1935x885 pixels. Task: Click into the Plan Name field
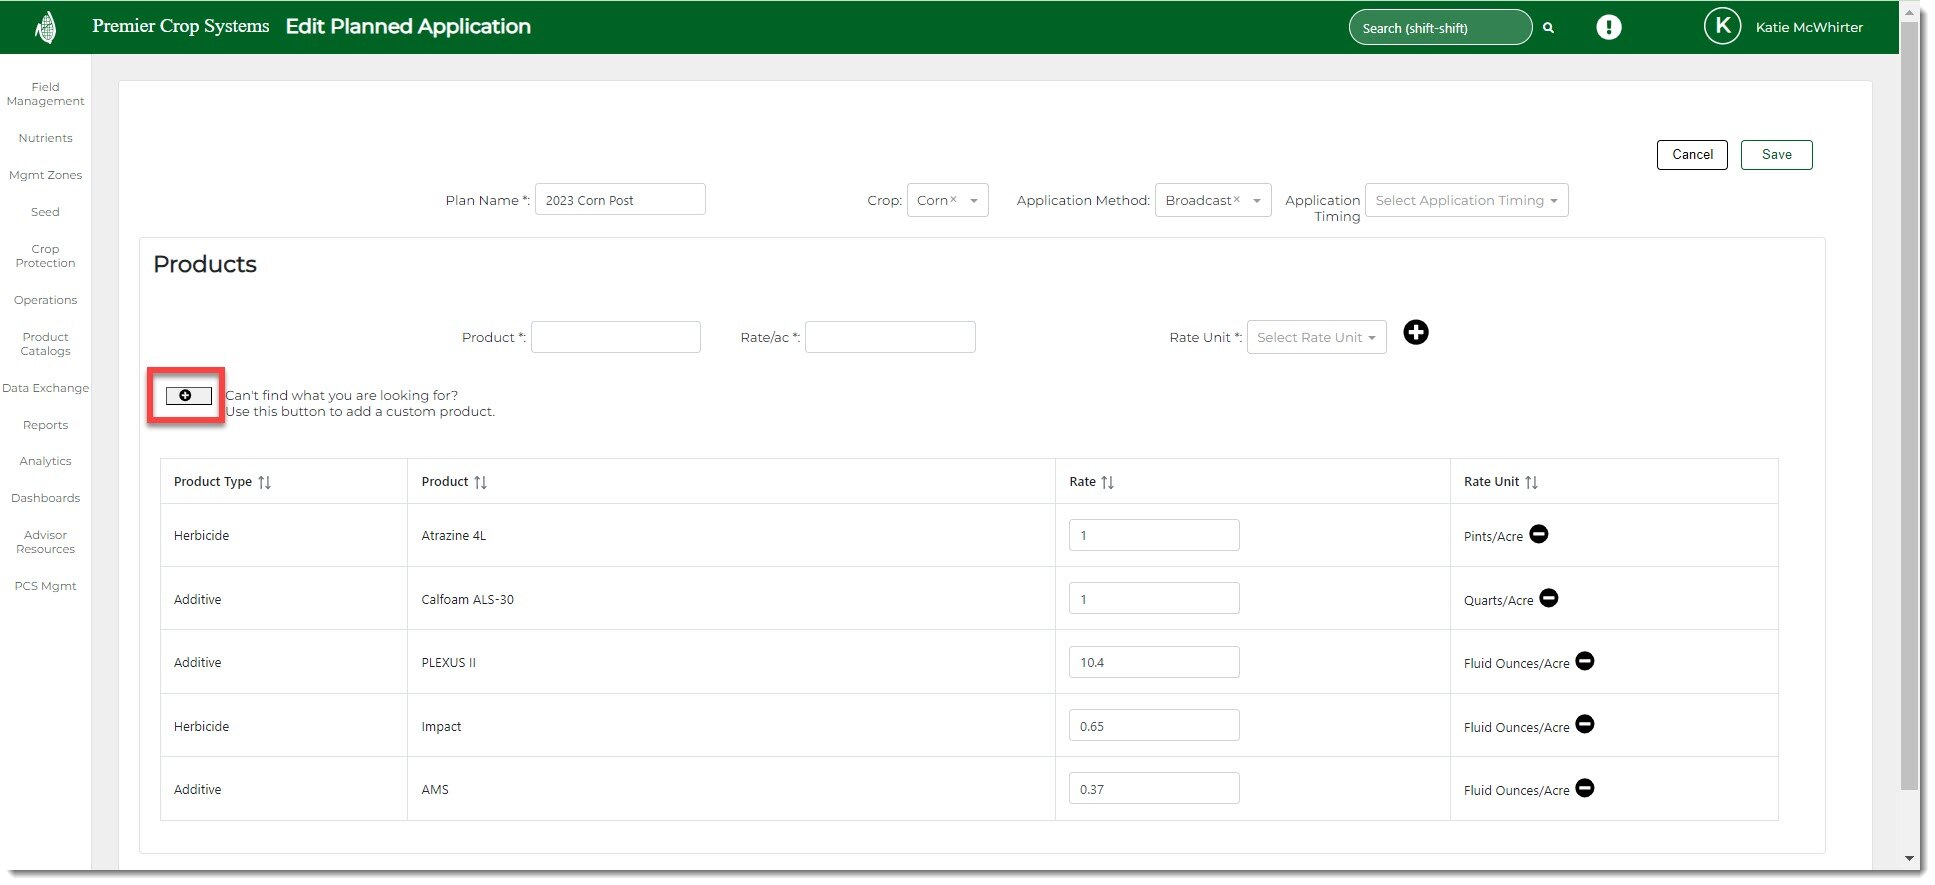(x=619, y=201)
